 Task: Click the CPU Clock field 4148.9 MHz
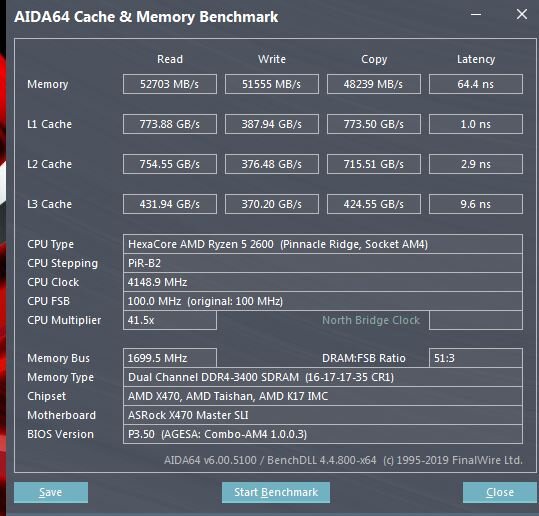[x=323, y=282]
